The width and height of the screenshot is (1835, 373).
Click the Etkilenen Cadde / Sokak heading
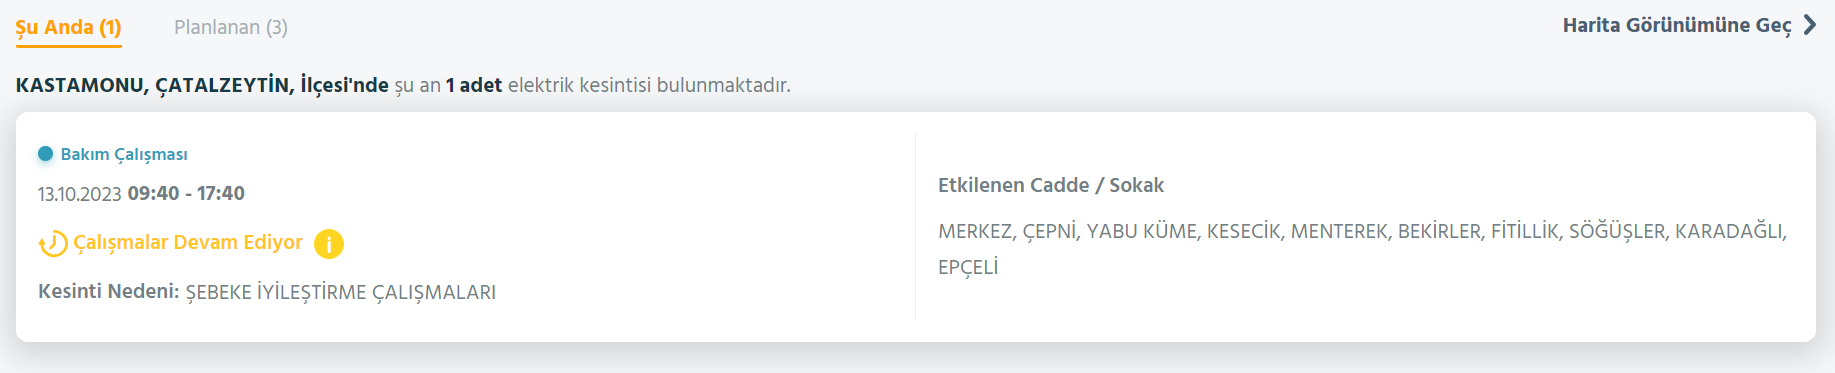point(1051,185)
